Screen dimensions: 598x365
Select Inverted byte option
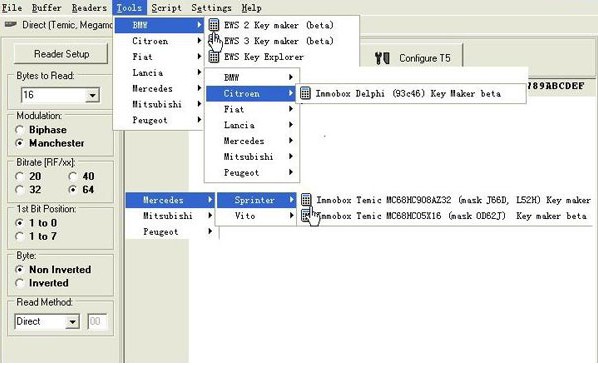[19, 283]
